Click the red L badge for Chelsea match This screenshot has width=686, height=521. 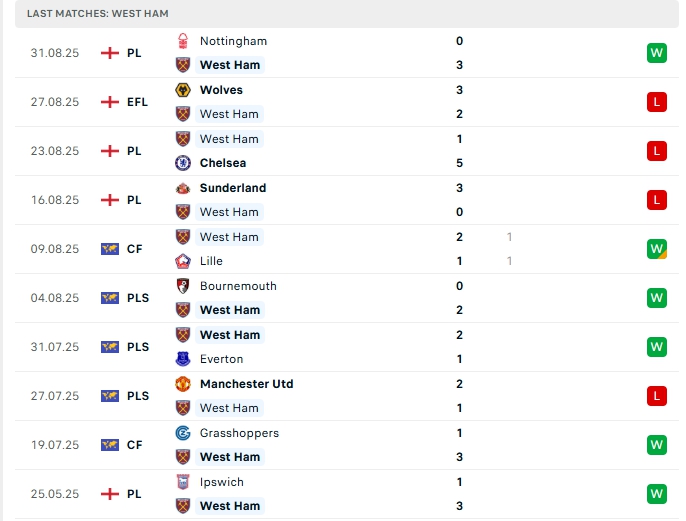coord(656,151)
